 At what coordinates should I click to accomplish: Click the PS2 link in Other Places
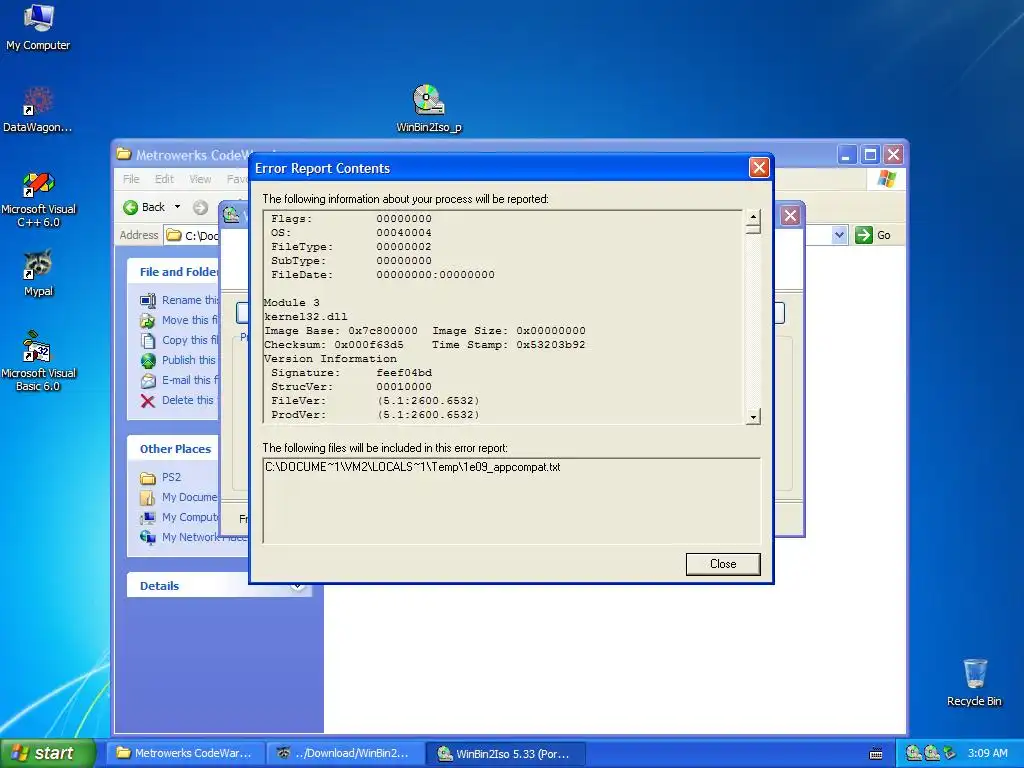pos(172,478)
